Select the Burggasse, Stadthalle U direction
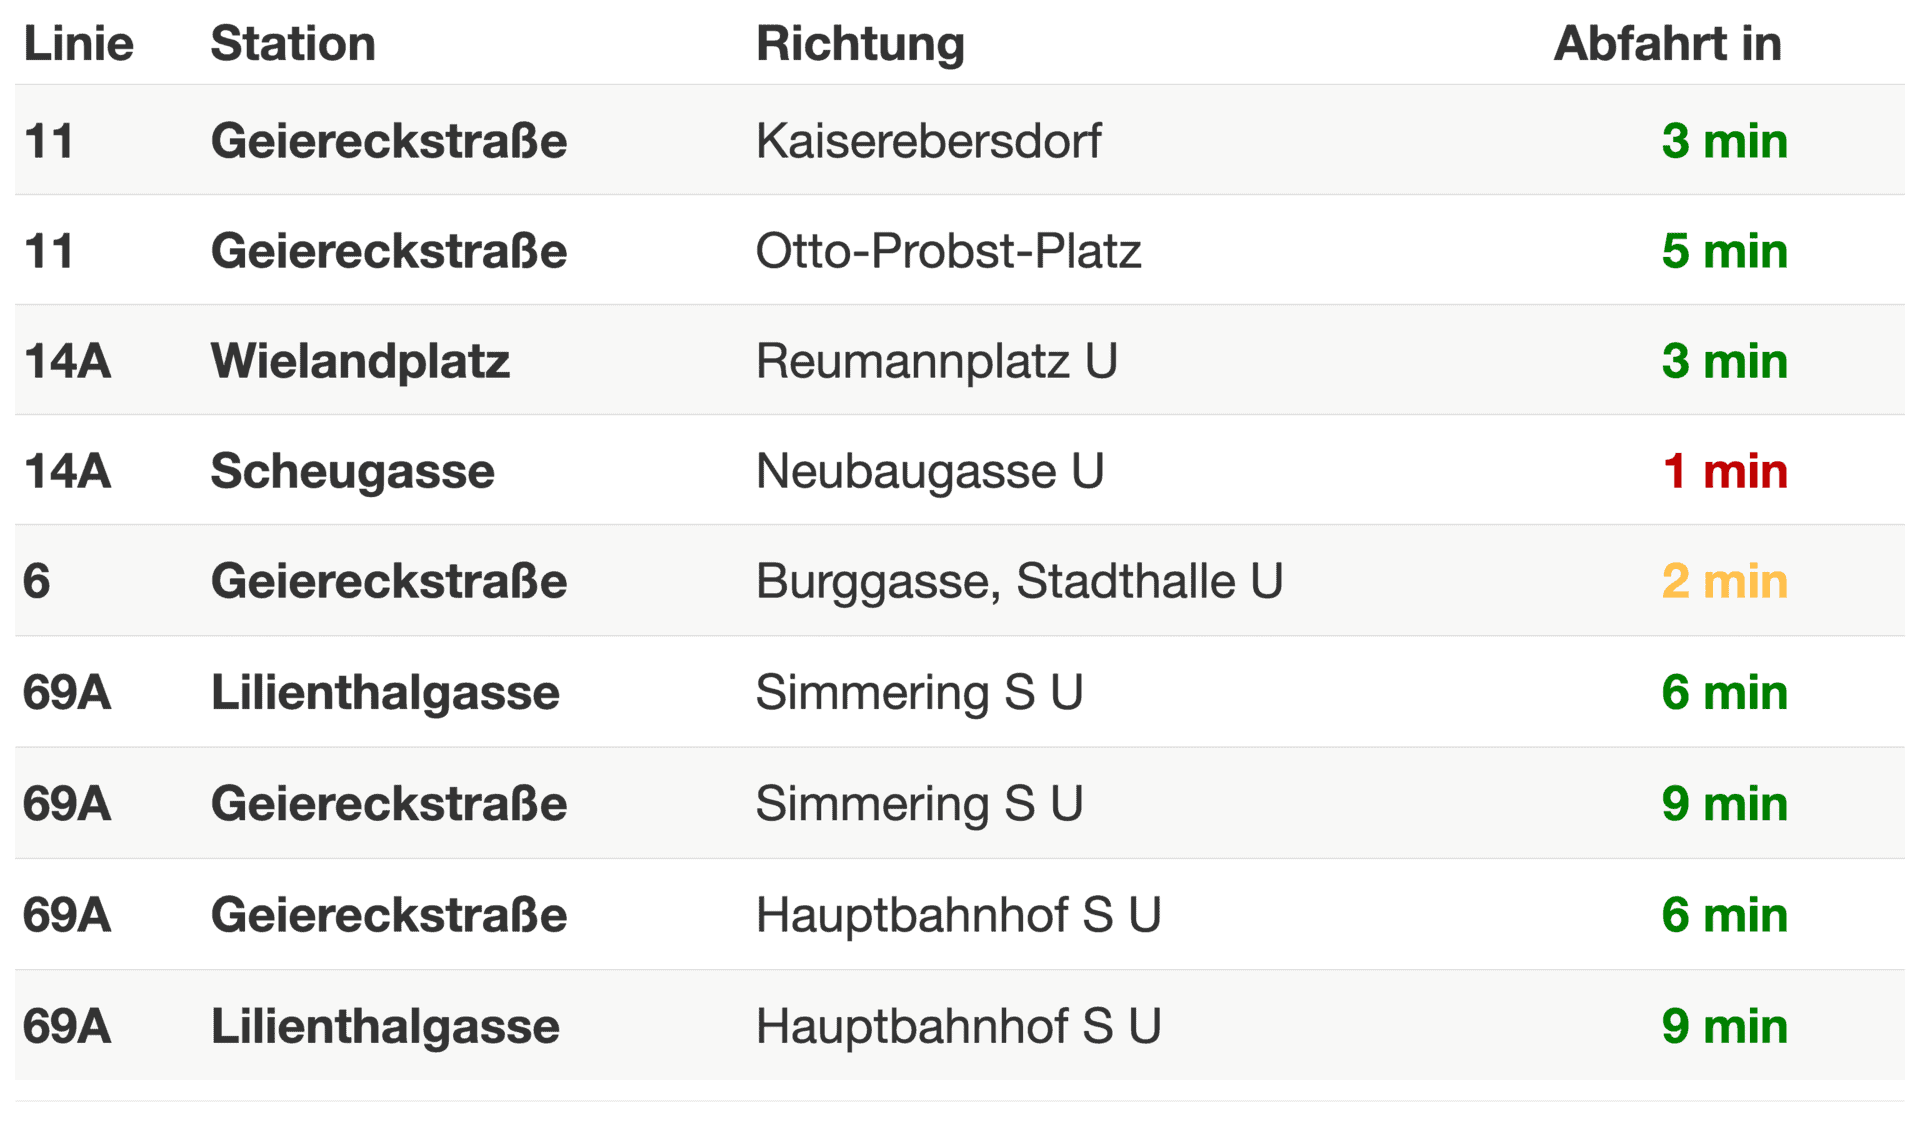Screen dimensions: 1920x1121 1019,581
